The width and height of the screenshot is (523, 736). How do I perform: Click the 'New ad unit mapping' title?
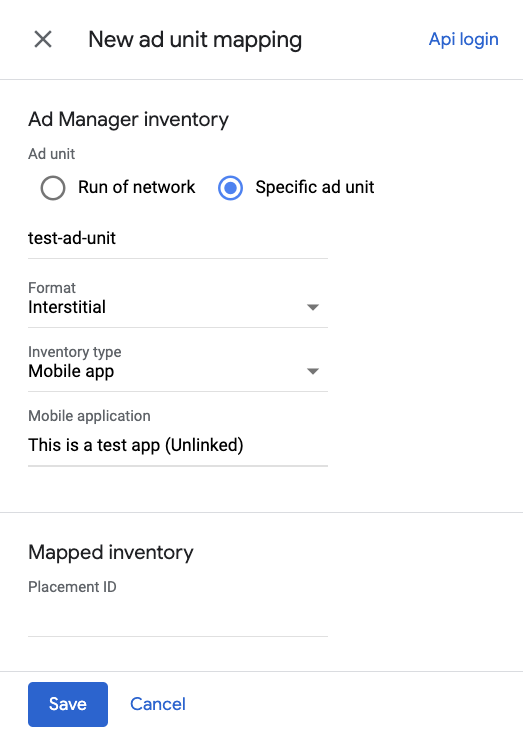click(x=195, y=39)
